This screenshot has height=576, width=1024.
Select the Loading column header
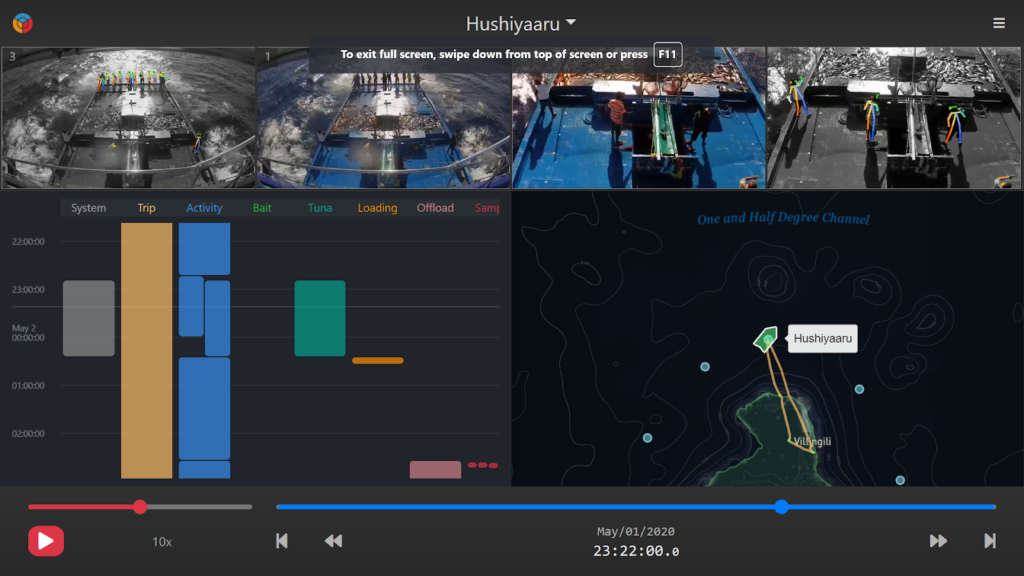377,208
